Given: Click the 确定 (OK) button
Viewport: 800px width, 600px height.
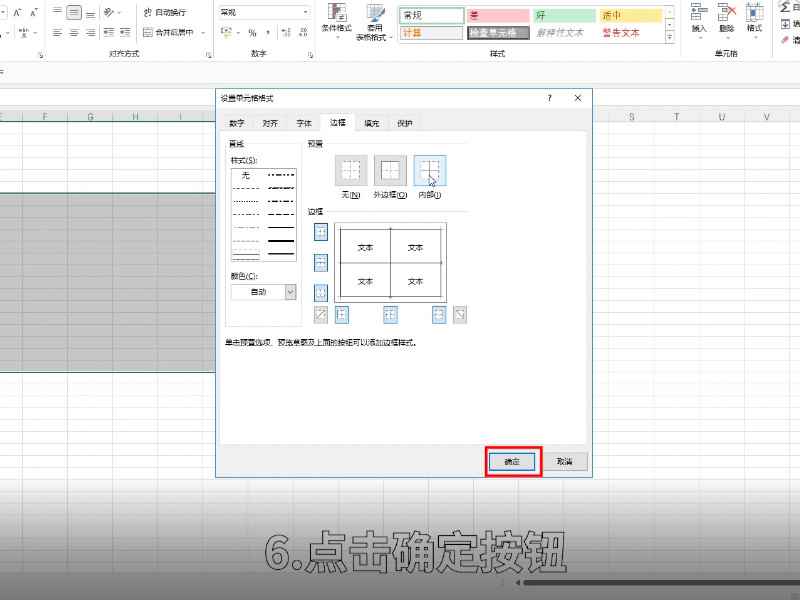Looking at the screenshot, I should click(512, 461).
